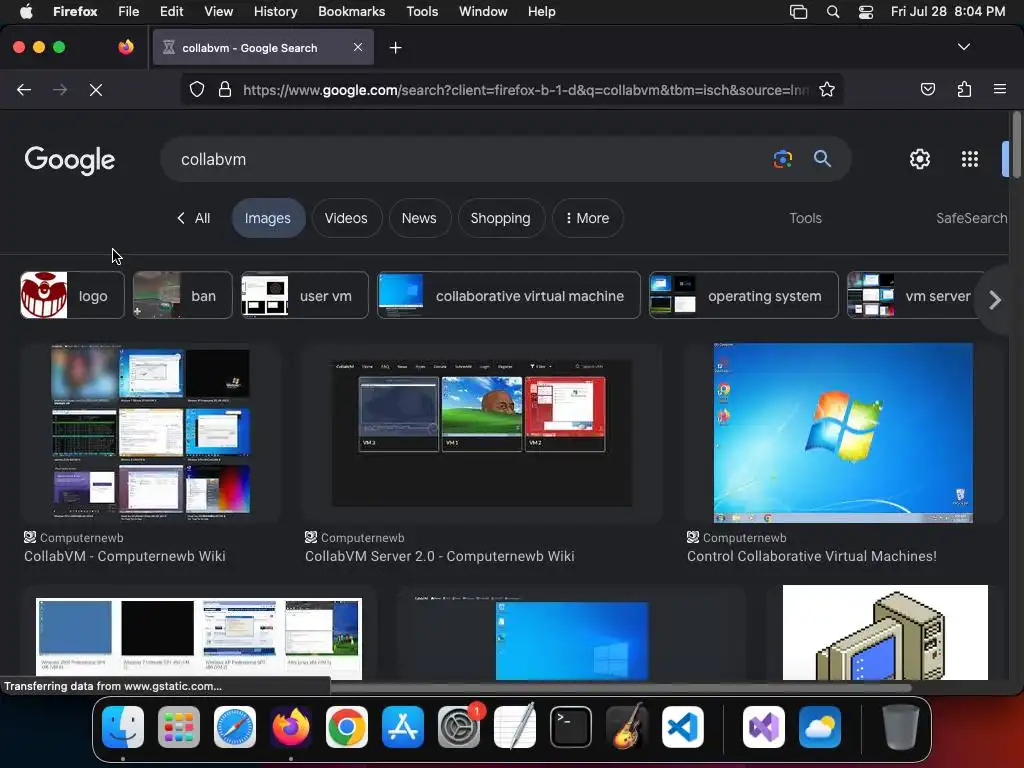The width and height of the screenshot is (1024, 768).
Task: Select the Images search tab
Action: click(x=268, y=218)
